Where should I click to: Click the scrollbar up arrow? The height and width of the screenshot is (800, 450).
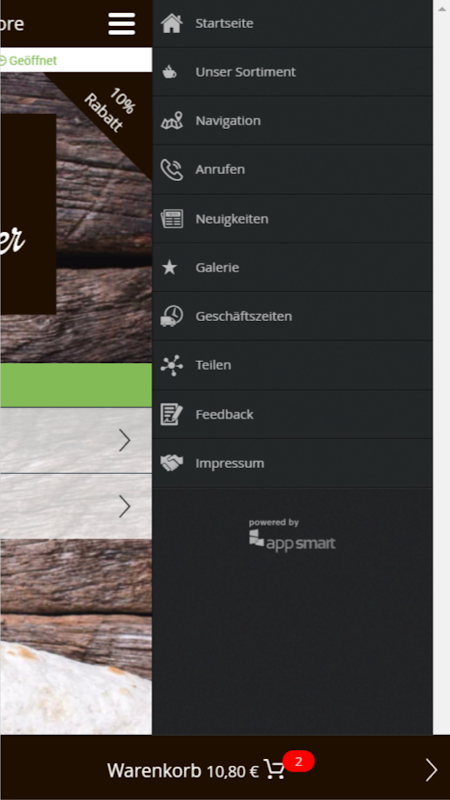tap(441, 8)
